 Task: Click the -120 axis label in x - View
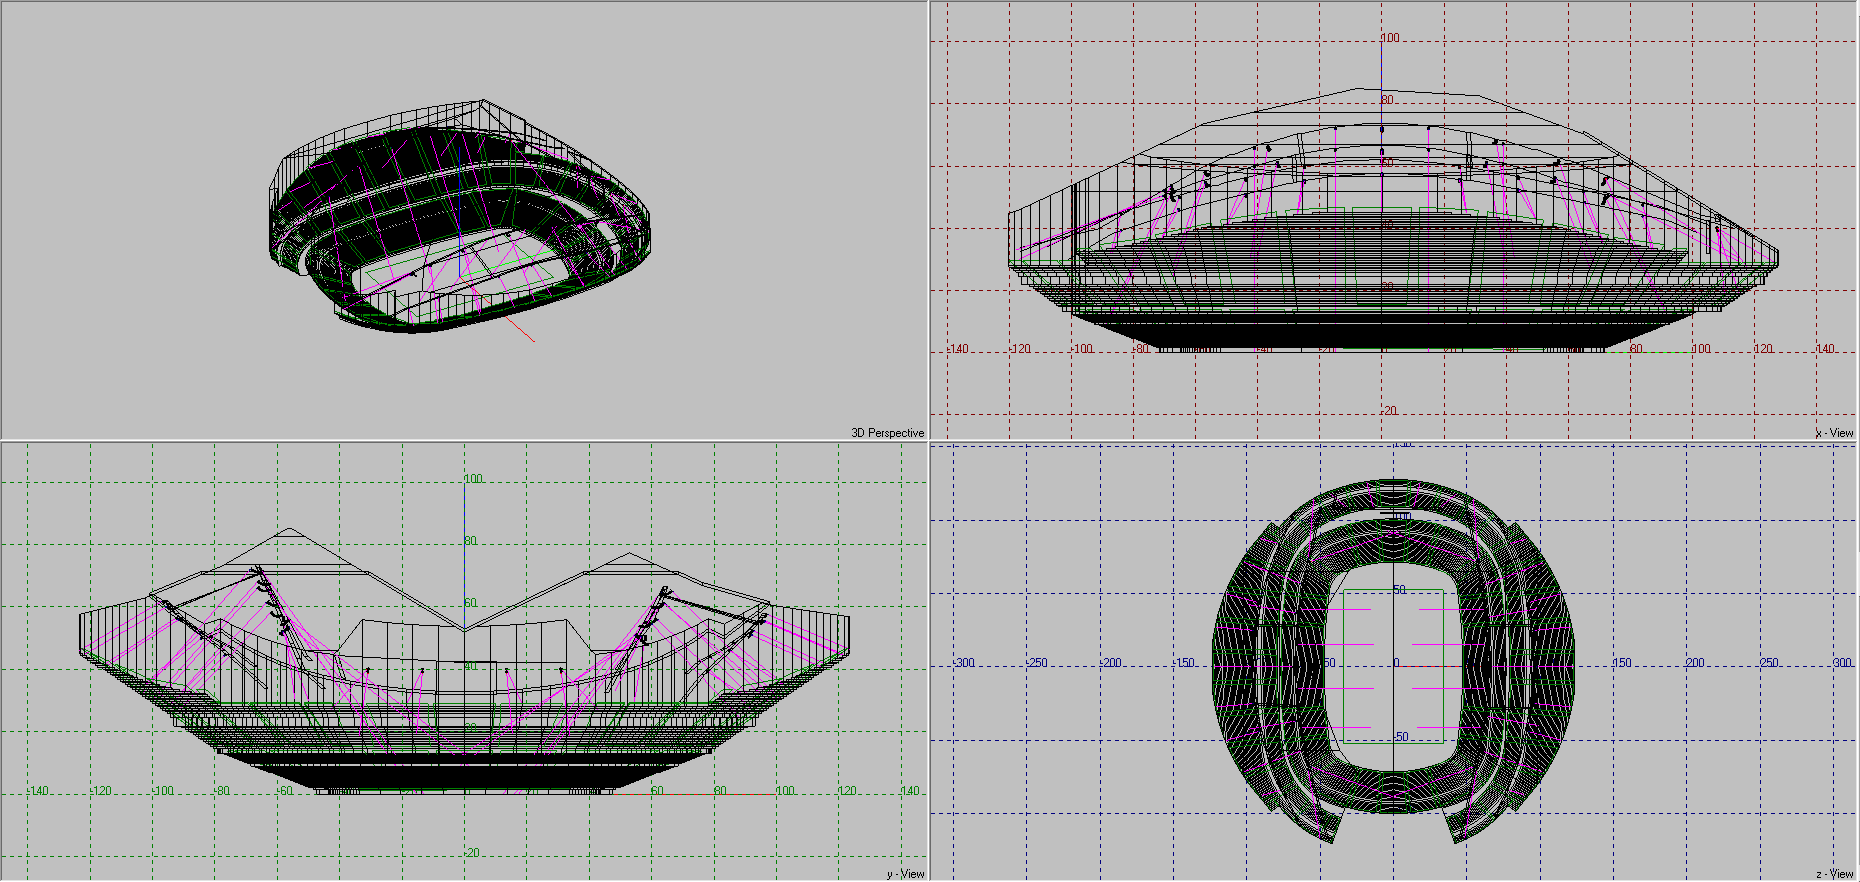point(1019,349)
